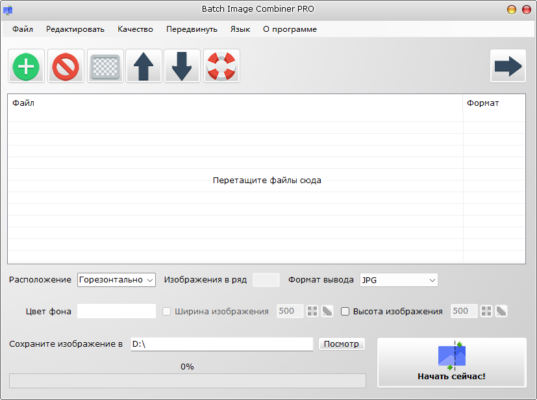Image resolution: width=537 pixels, height=400 pixels.
Task: Click the Перетащите файлы сюда drop area text
Action: 267,180
